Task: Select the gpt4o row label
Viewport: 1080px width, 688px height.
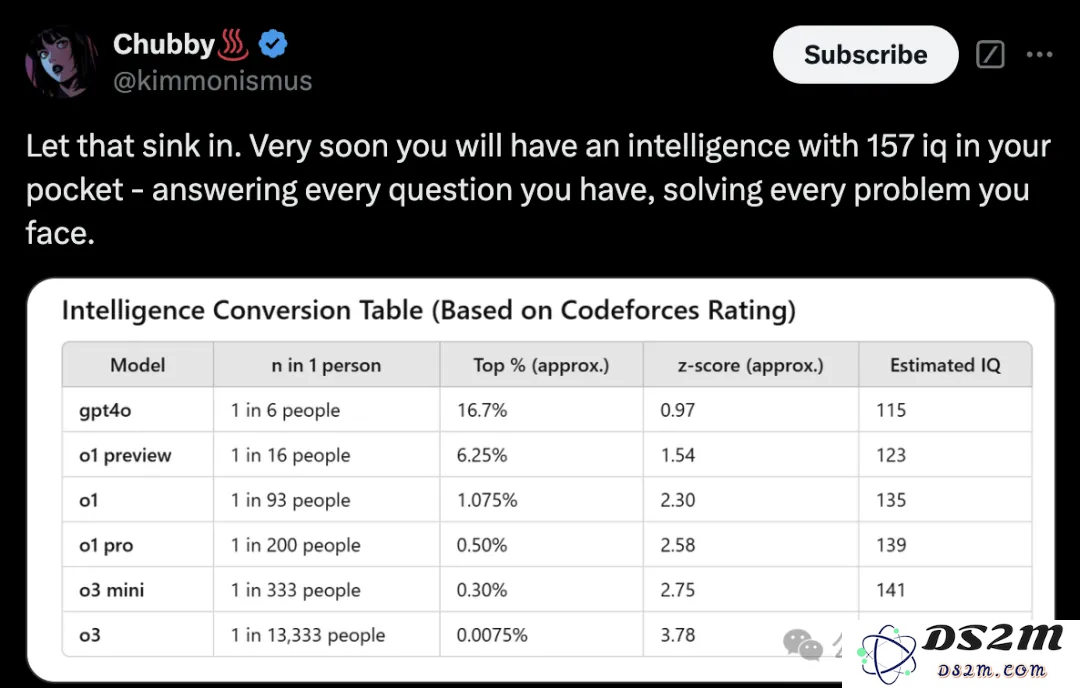Action: click(x=105, y=411)
